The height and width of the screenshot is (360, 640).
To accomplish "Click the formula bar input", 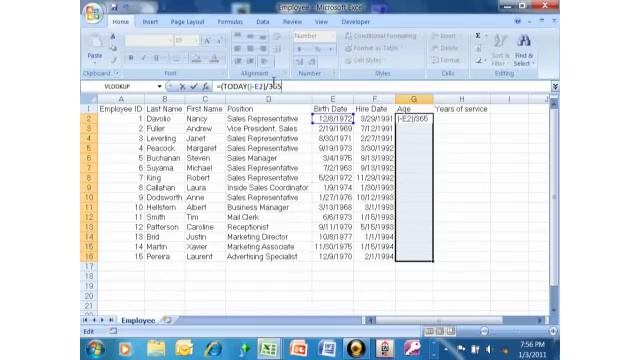I will click(x=382, y=87).
